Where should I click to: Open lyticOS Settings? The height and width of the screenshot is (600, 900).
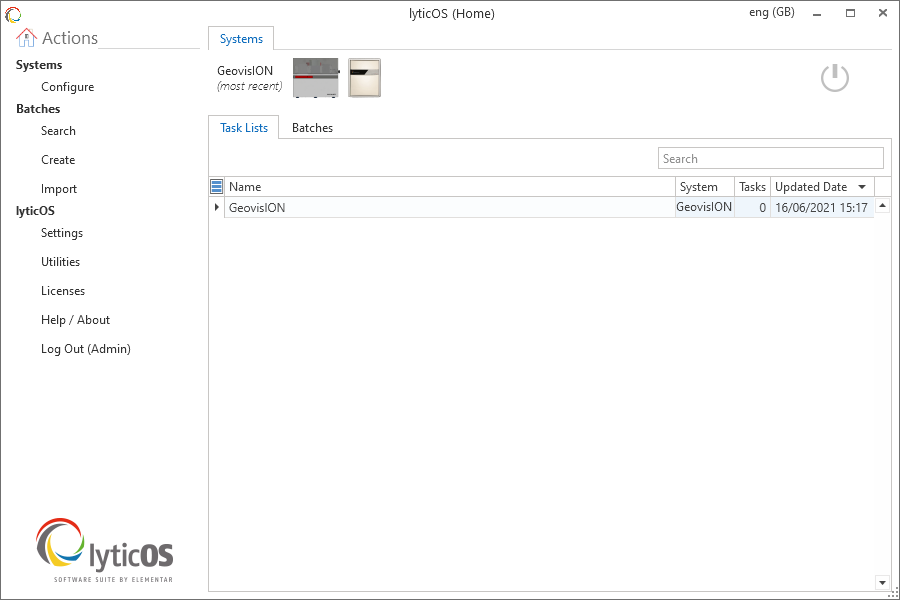[62, 233]
